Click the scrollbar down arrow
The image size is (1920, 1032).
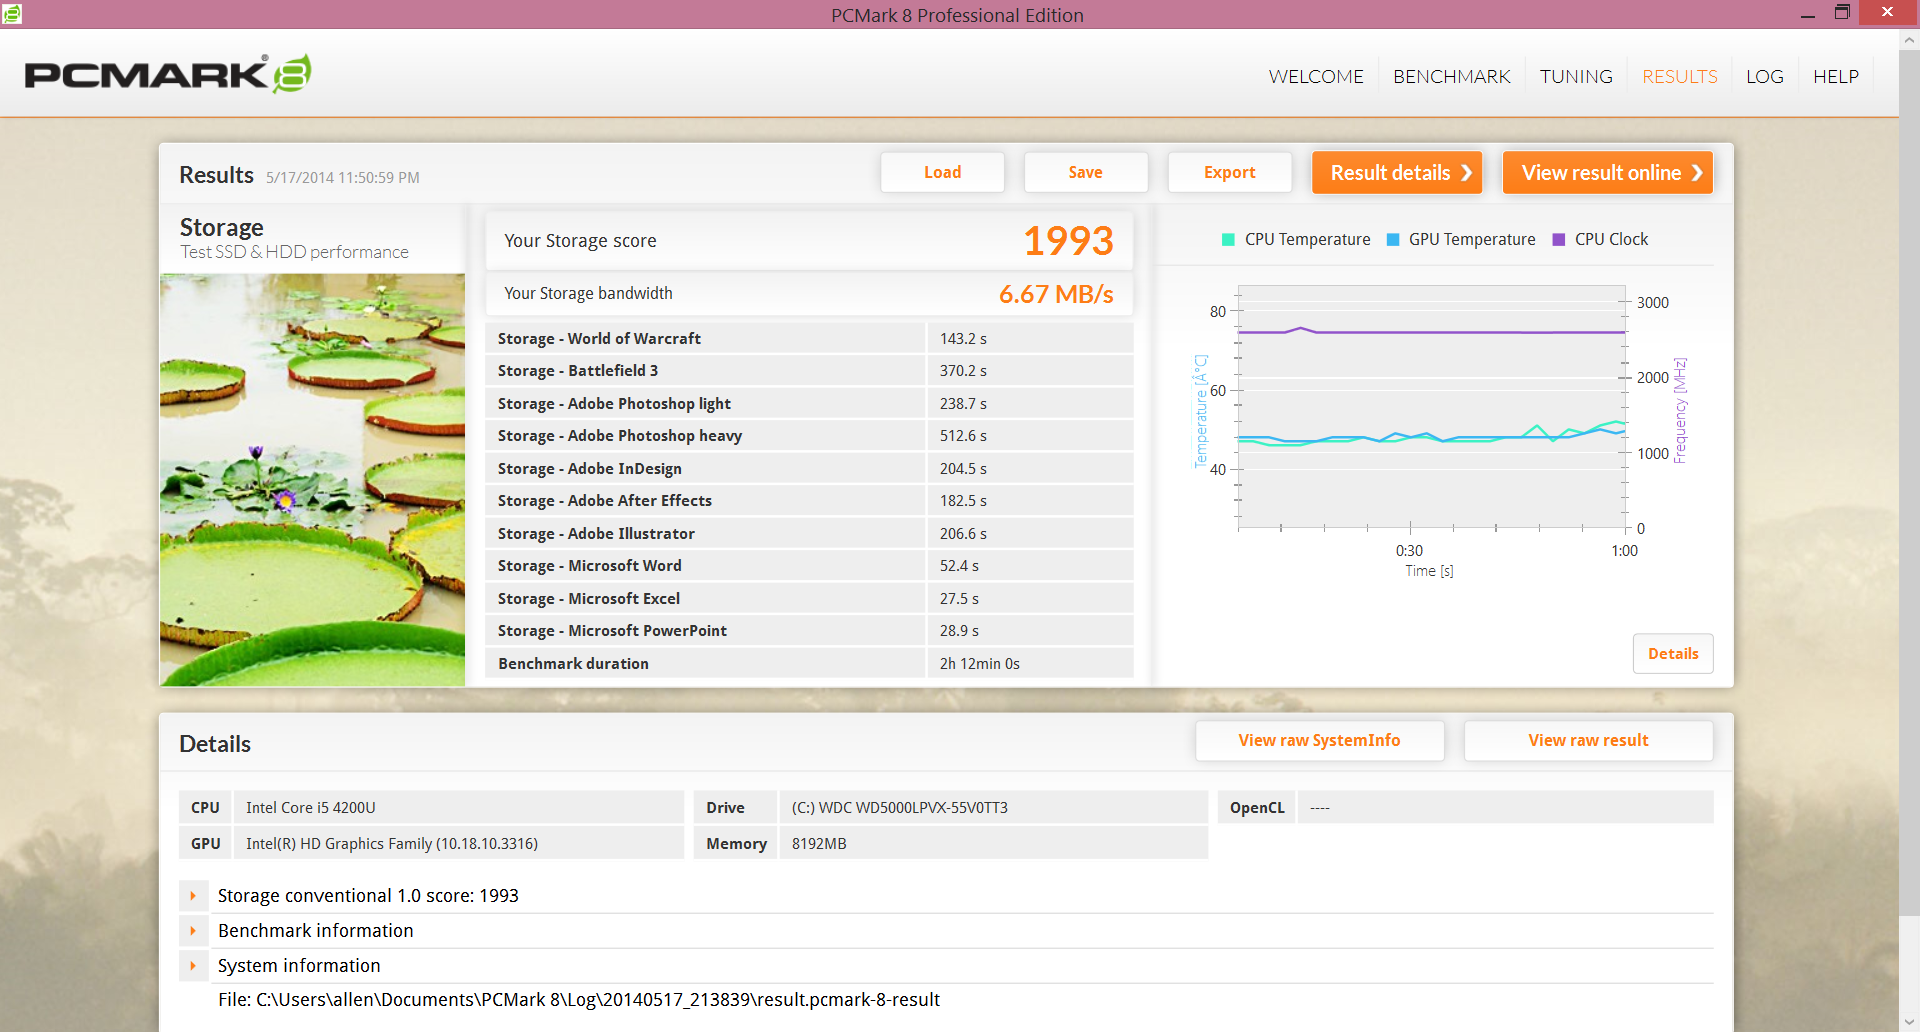coord(1909,1021)
